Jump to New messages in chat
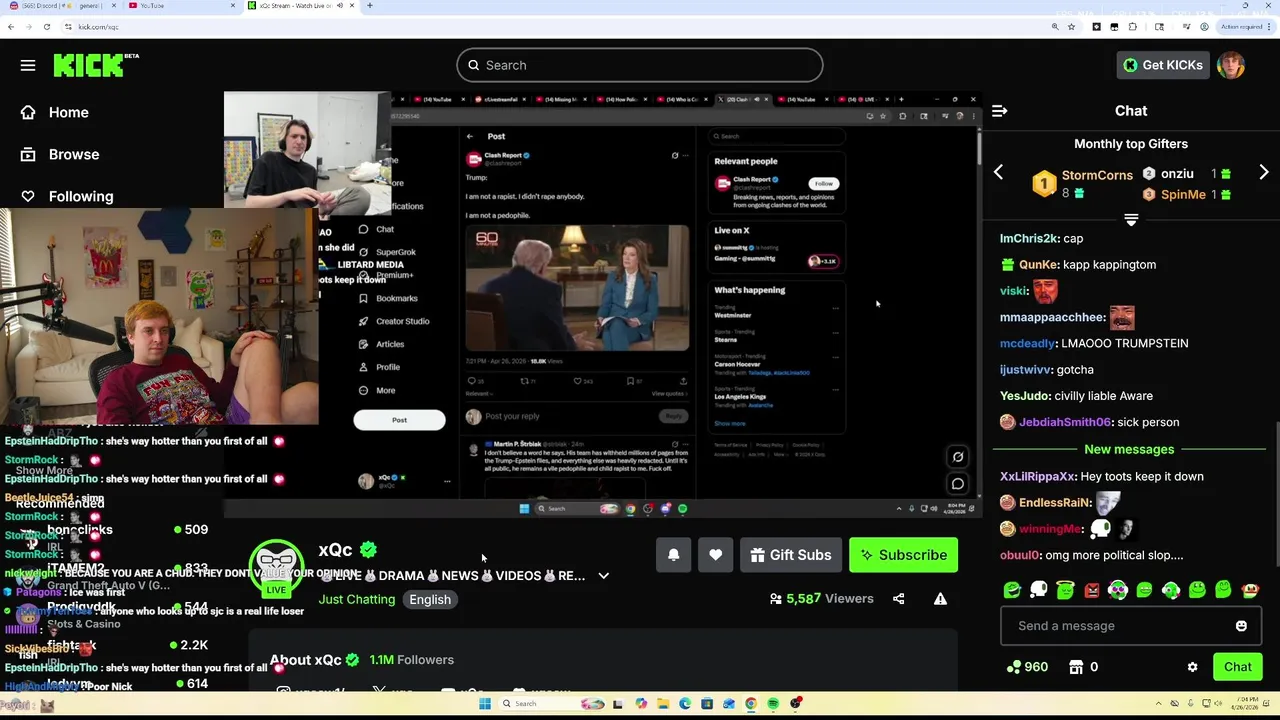Screen dimensions: 1280x720 point(1129,450)
